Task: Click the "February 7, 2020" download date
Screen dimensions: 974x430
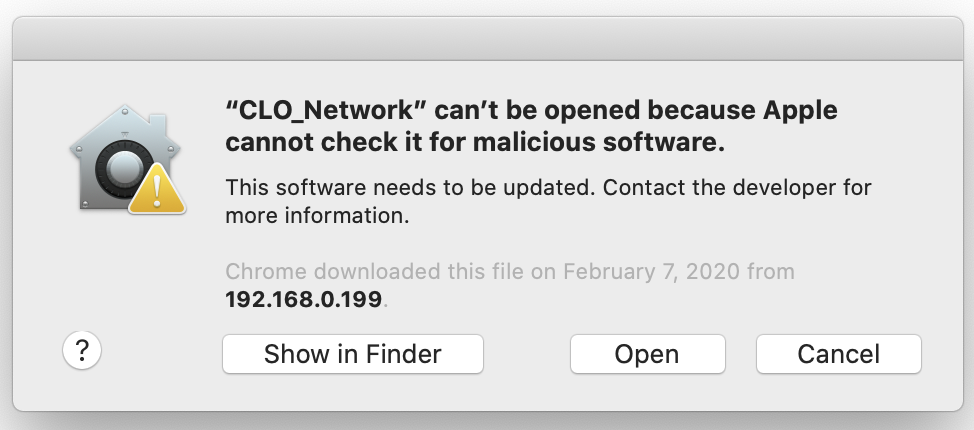Action: tap(651, 271)
